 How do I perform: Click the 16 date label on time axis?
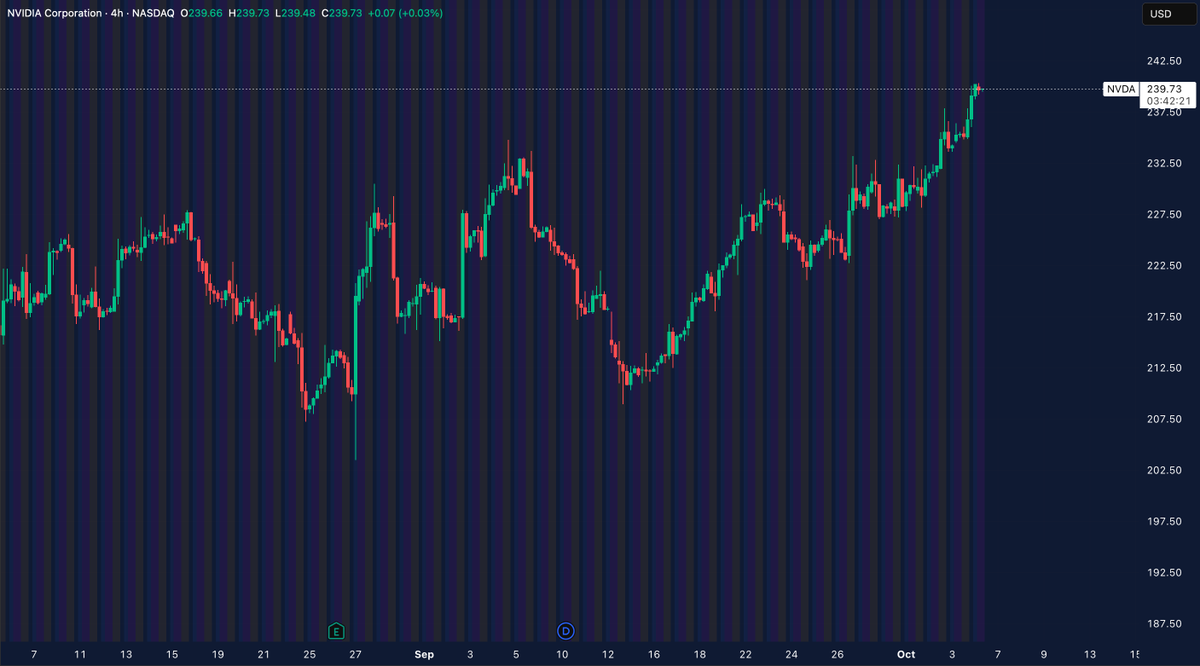tap(654, 654)
